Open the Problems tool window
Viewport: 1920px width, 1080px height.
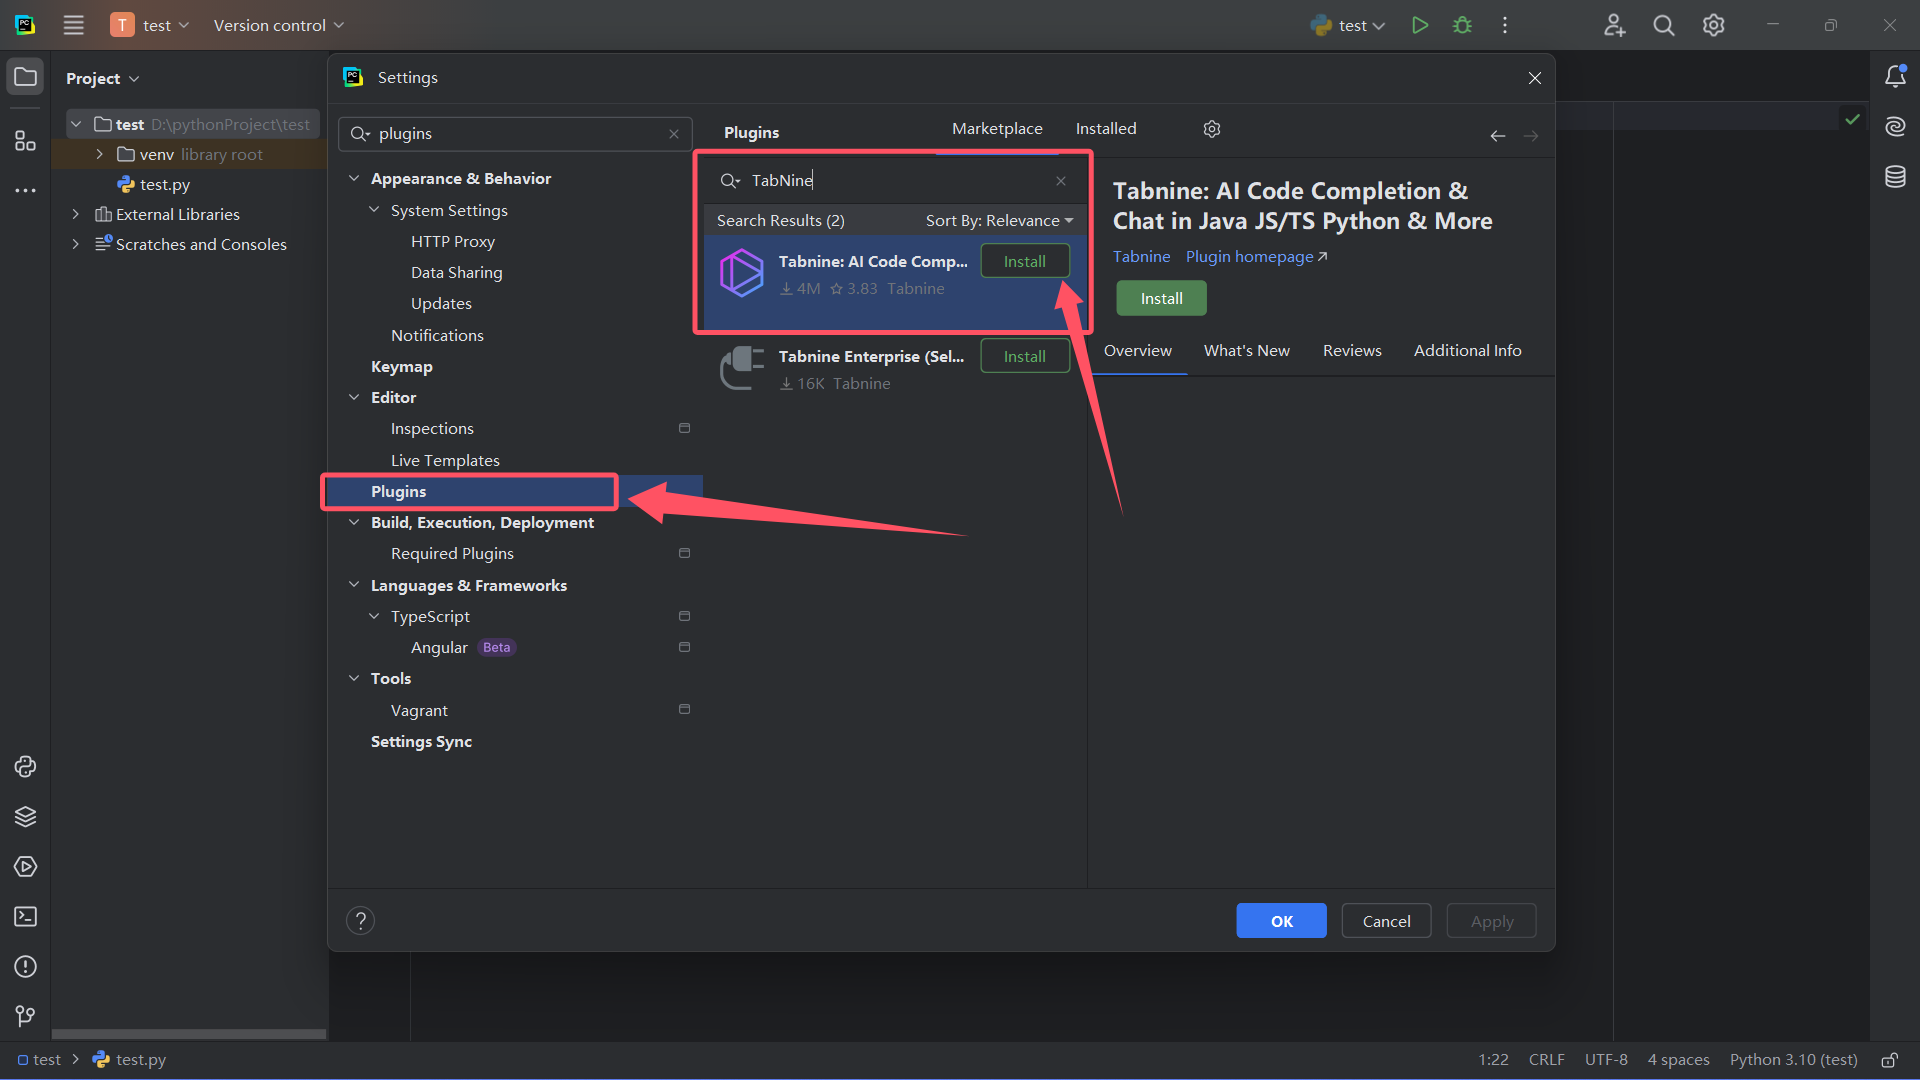pos(25,967)
